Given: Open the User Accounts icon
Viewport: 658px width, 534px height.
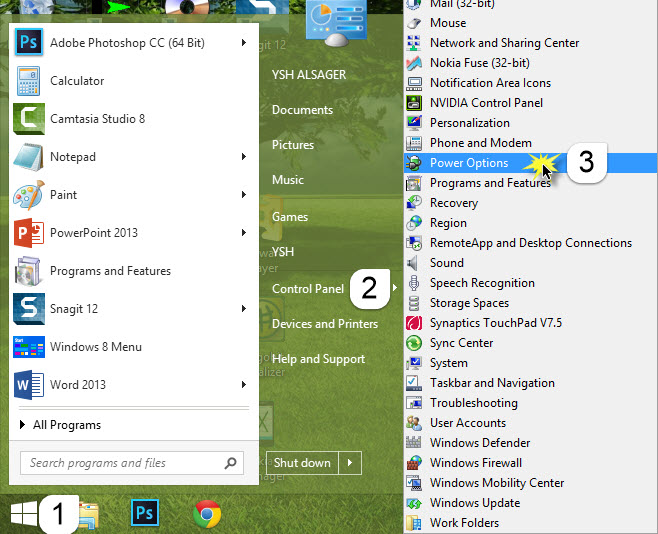Looking at the screenshot, I should click(x=414, y=423).
